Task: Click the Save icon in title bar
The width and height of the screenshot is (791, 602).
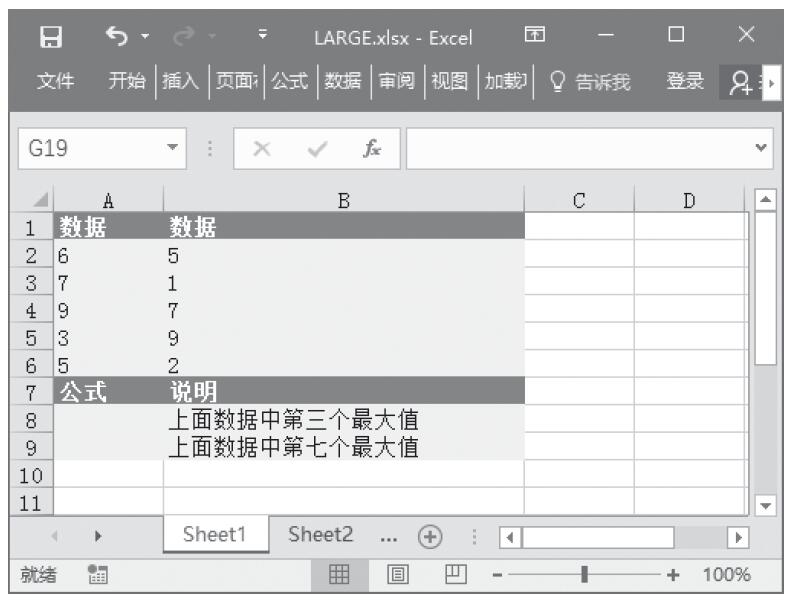Action: (47, 37)
